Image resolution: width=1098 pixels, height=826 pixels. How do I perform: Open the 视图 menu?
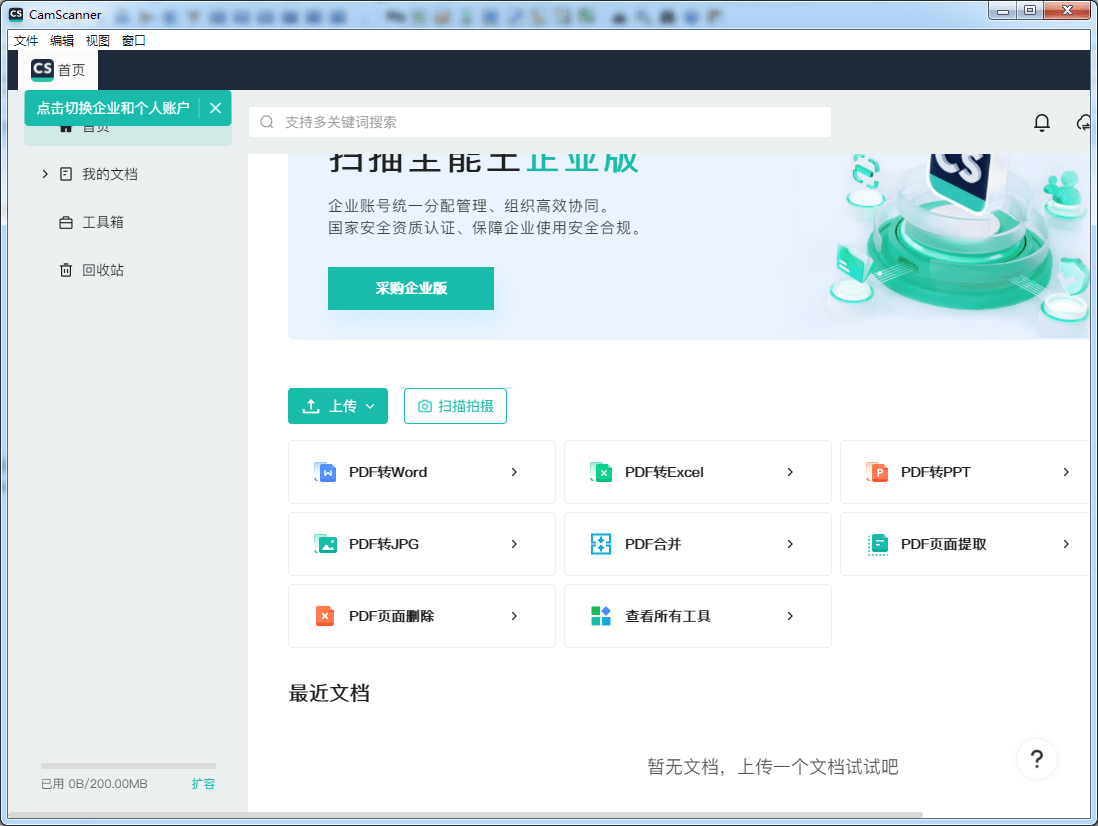click(97, 40)
